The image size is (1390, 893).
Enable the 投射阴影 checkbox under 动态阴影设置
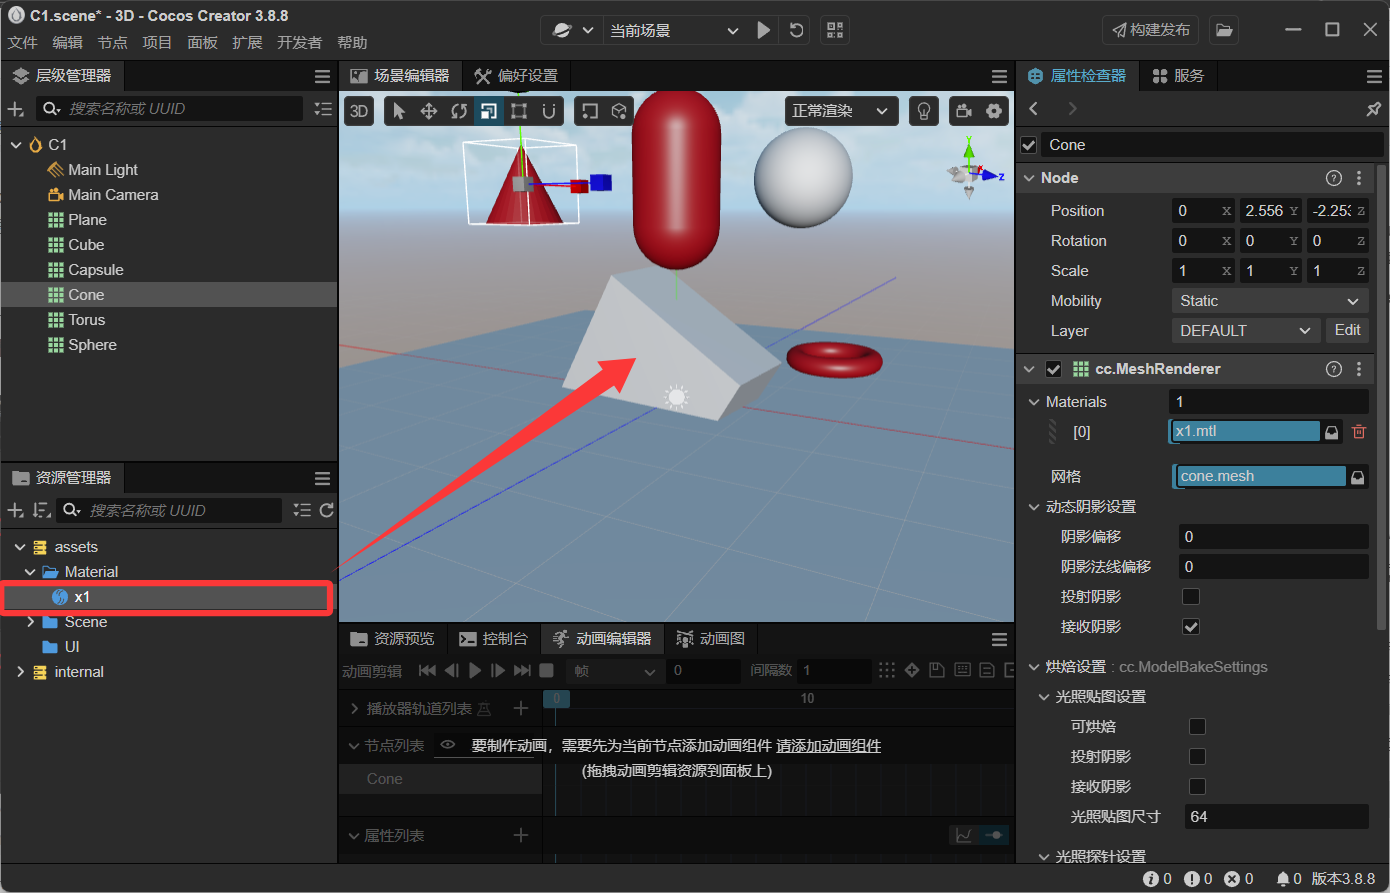pos(1191,597)
